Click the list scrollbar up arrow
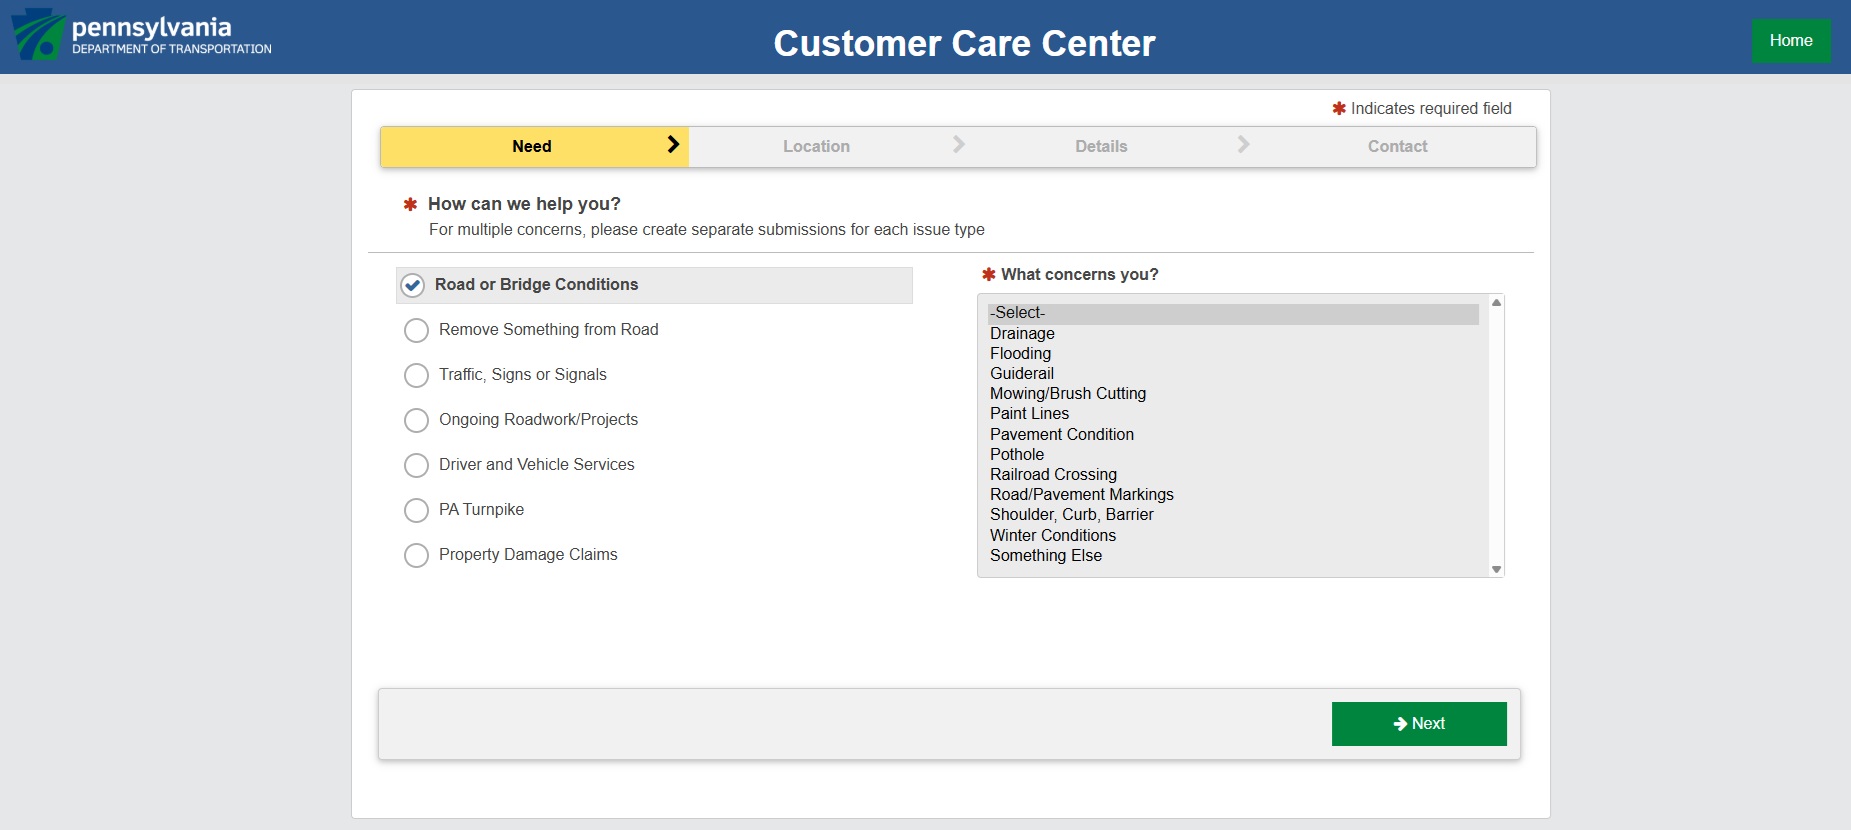This screenshot has width=1851, height=830. (1496, 302)
